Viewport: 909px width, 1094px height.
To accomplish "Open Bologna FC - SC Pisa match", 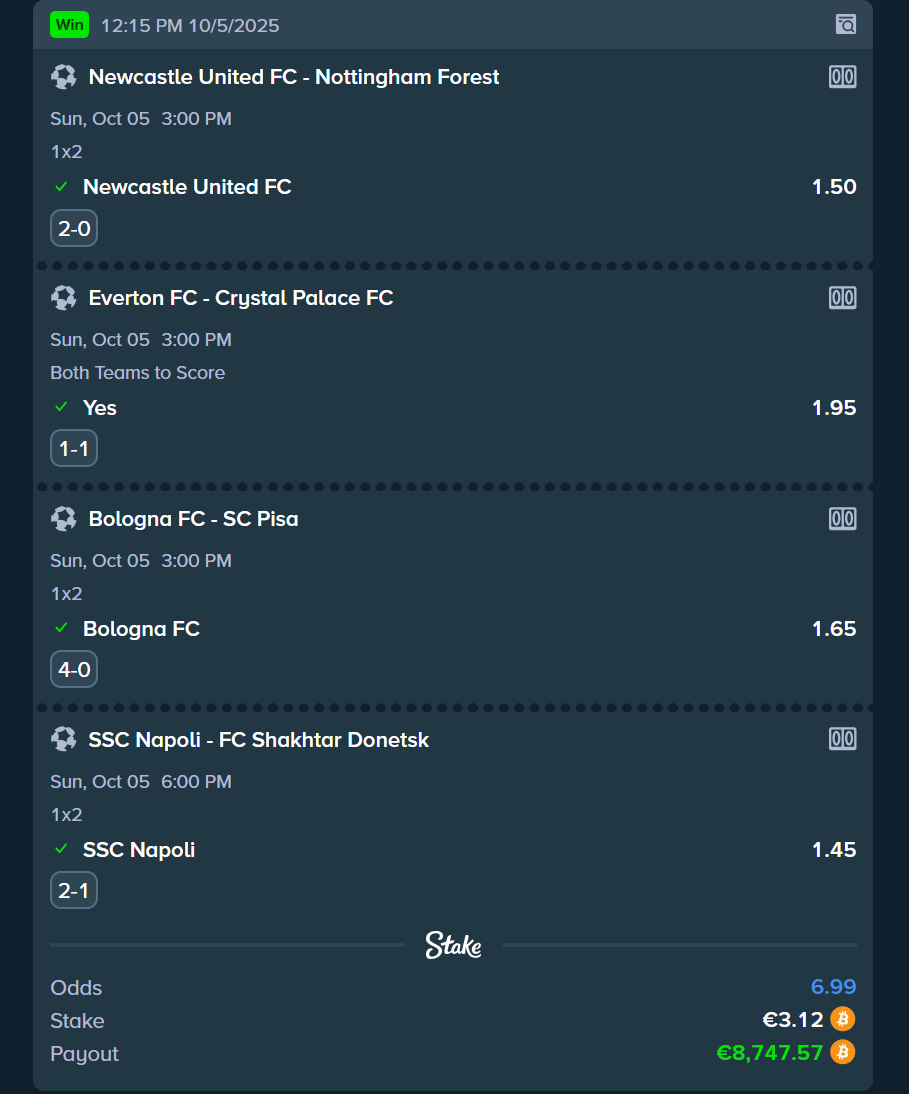I will coord(194,519).
